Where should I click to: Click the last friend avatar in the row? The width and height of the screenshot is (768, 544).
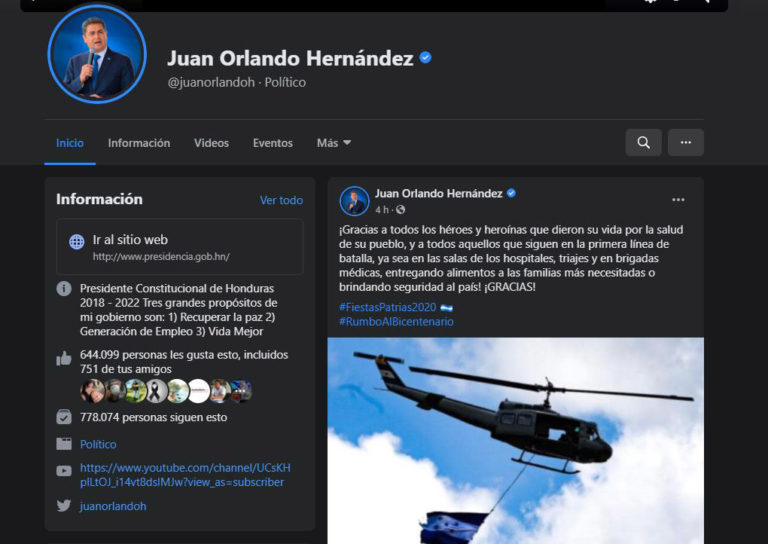241,391
